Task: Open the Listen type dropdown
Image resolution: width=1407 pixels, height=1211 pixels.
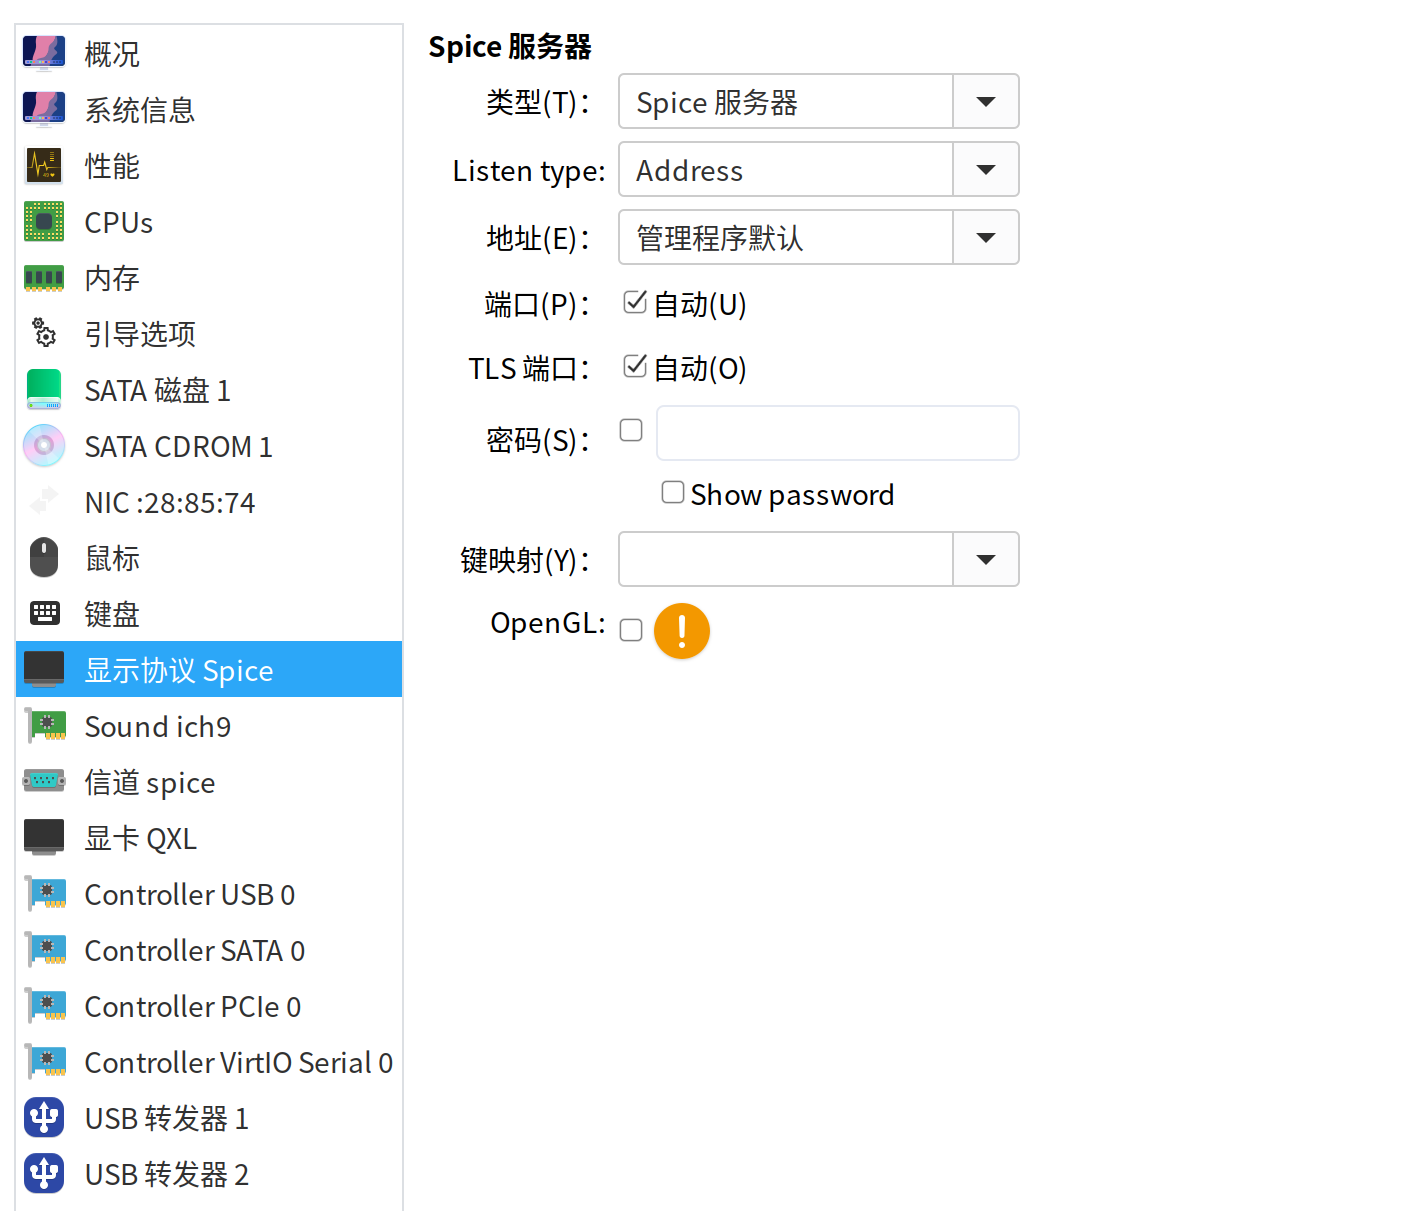Action: 985,169
